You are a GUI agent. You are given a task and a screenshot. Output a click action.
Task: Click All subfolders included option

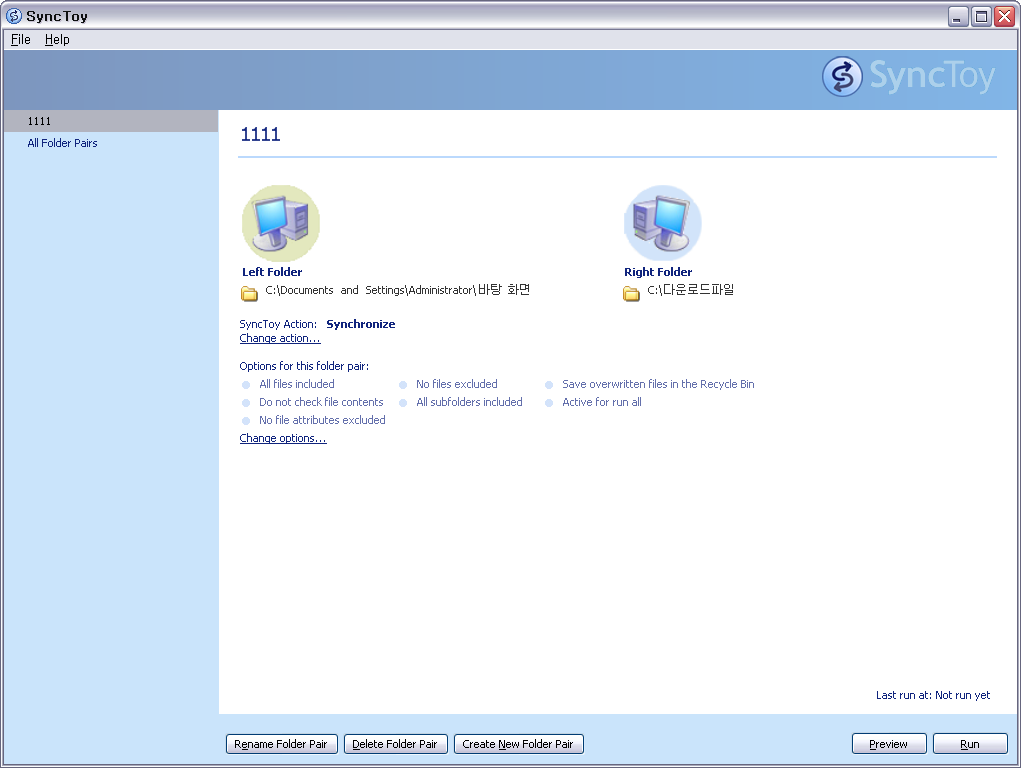[x=469, y=403]
